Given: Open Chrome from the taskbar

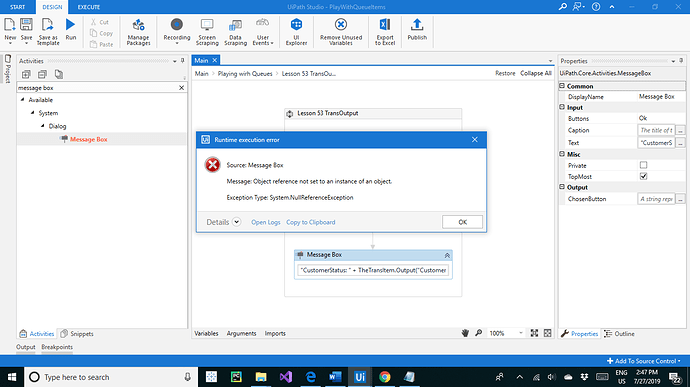Looking at the screenshot, I should tap(385, 377).
